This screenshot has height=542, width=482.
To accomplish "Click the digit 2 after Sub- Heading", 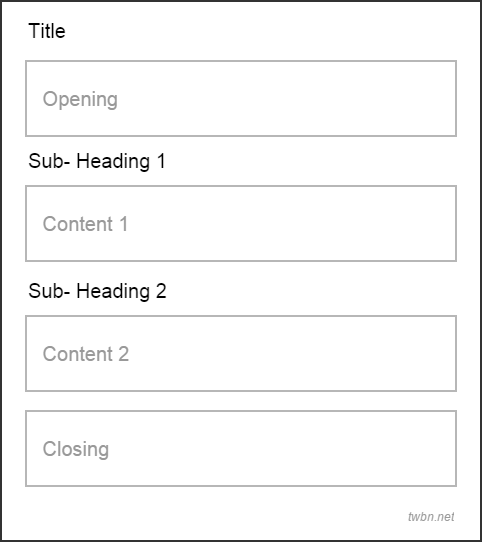I will pyautogui.click(x=161, y=291).
